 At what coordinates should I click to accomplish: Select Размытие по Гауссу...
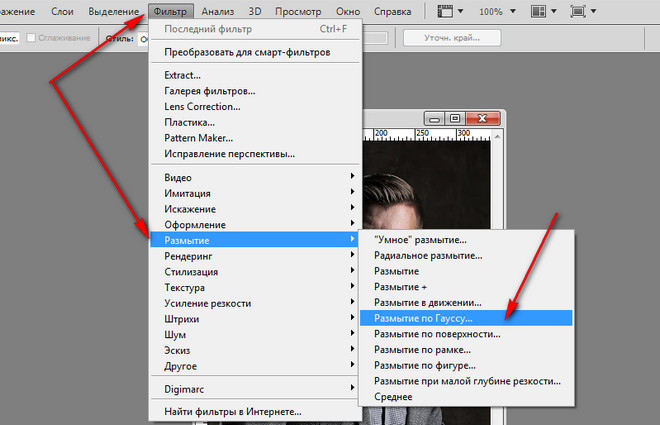pyautogui.click(x=466, y=318)
